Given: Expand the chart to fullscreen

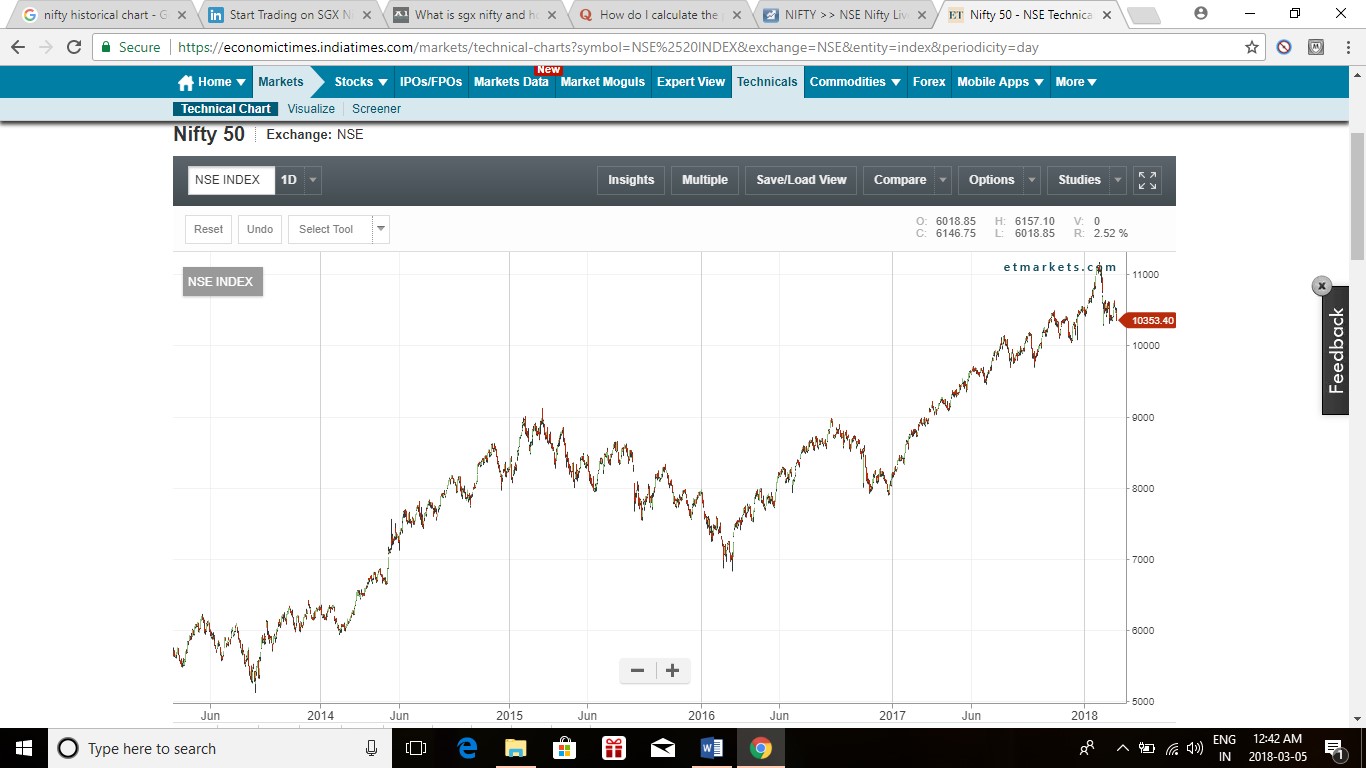Looking at the screenshot, I should (1147, 180).
